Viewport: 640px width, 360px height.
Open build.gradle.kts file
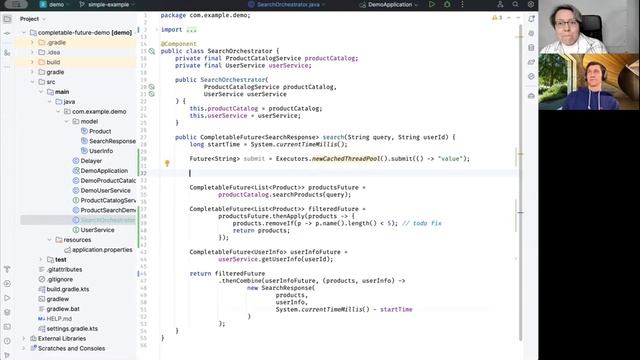(x=64, y=289)
